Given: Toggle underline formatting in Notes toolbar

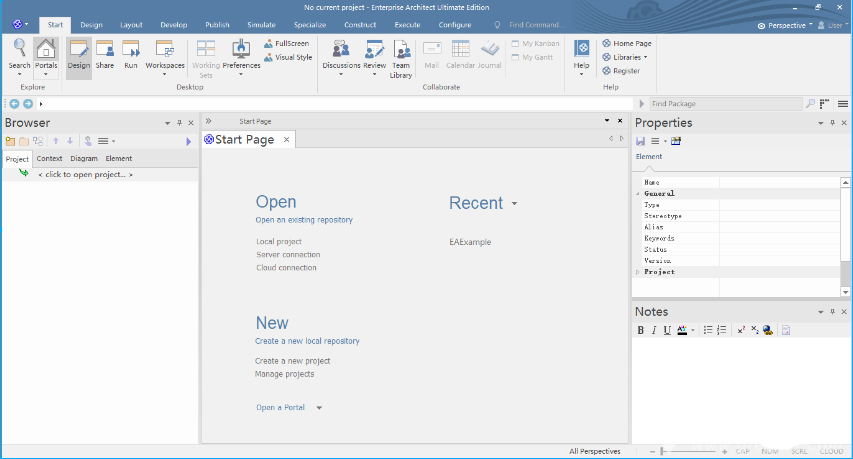Looking at the screenshot, I should [x=667, y=330].
